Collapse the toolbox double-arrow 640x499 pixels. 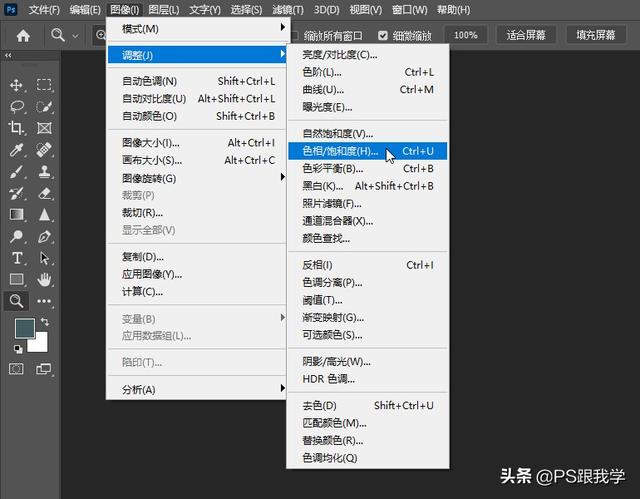pos(8,55)
